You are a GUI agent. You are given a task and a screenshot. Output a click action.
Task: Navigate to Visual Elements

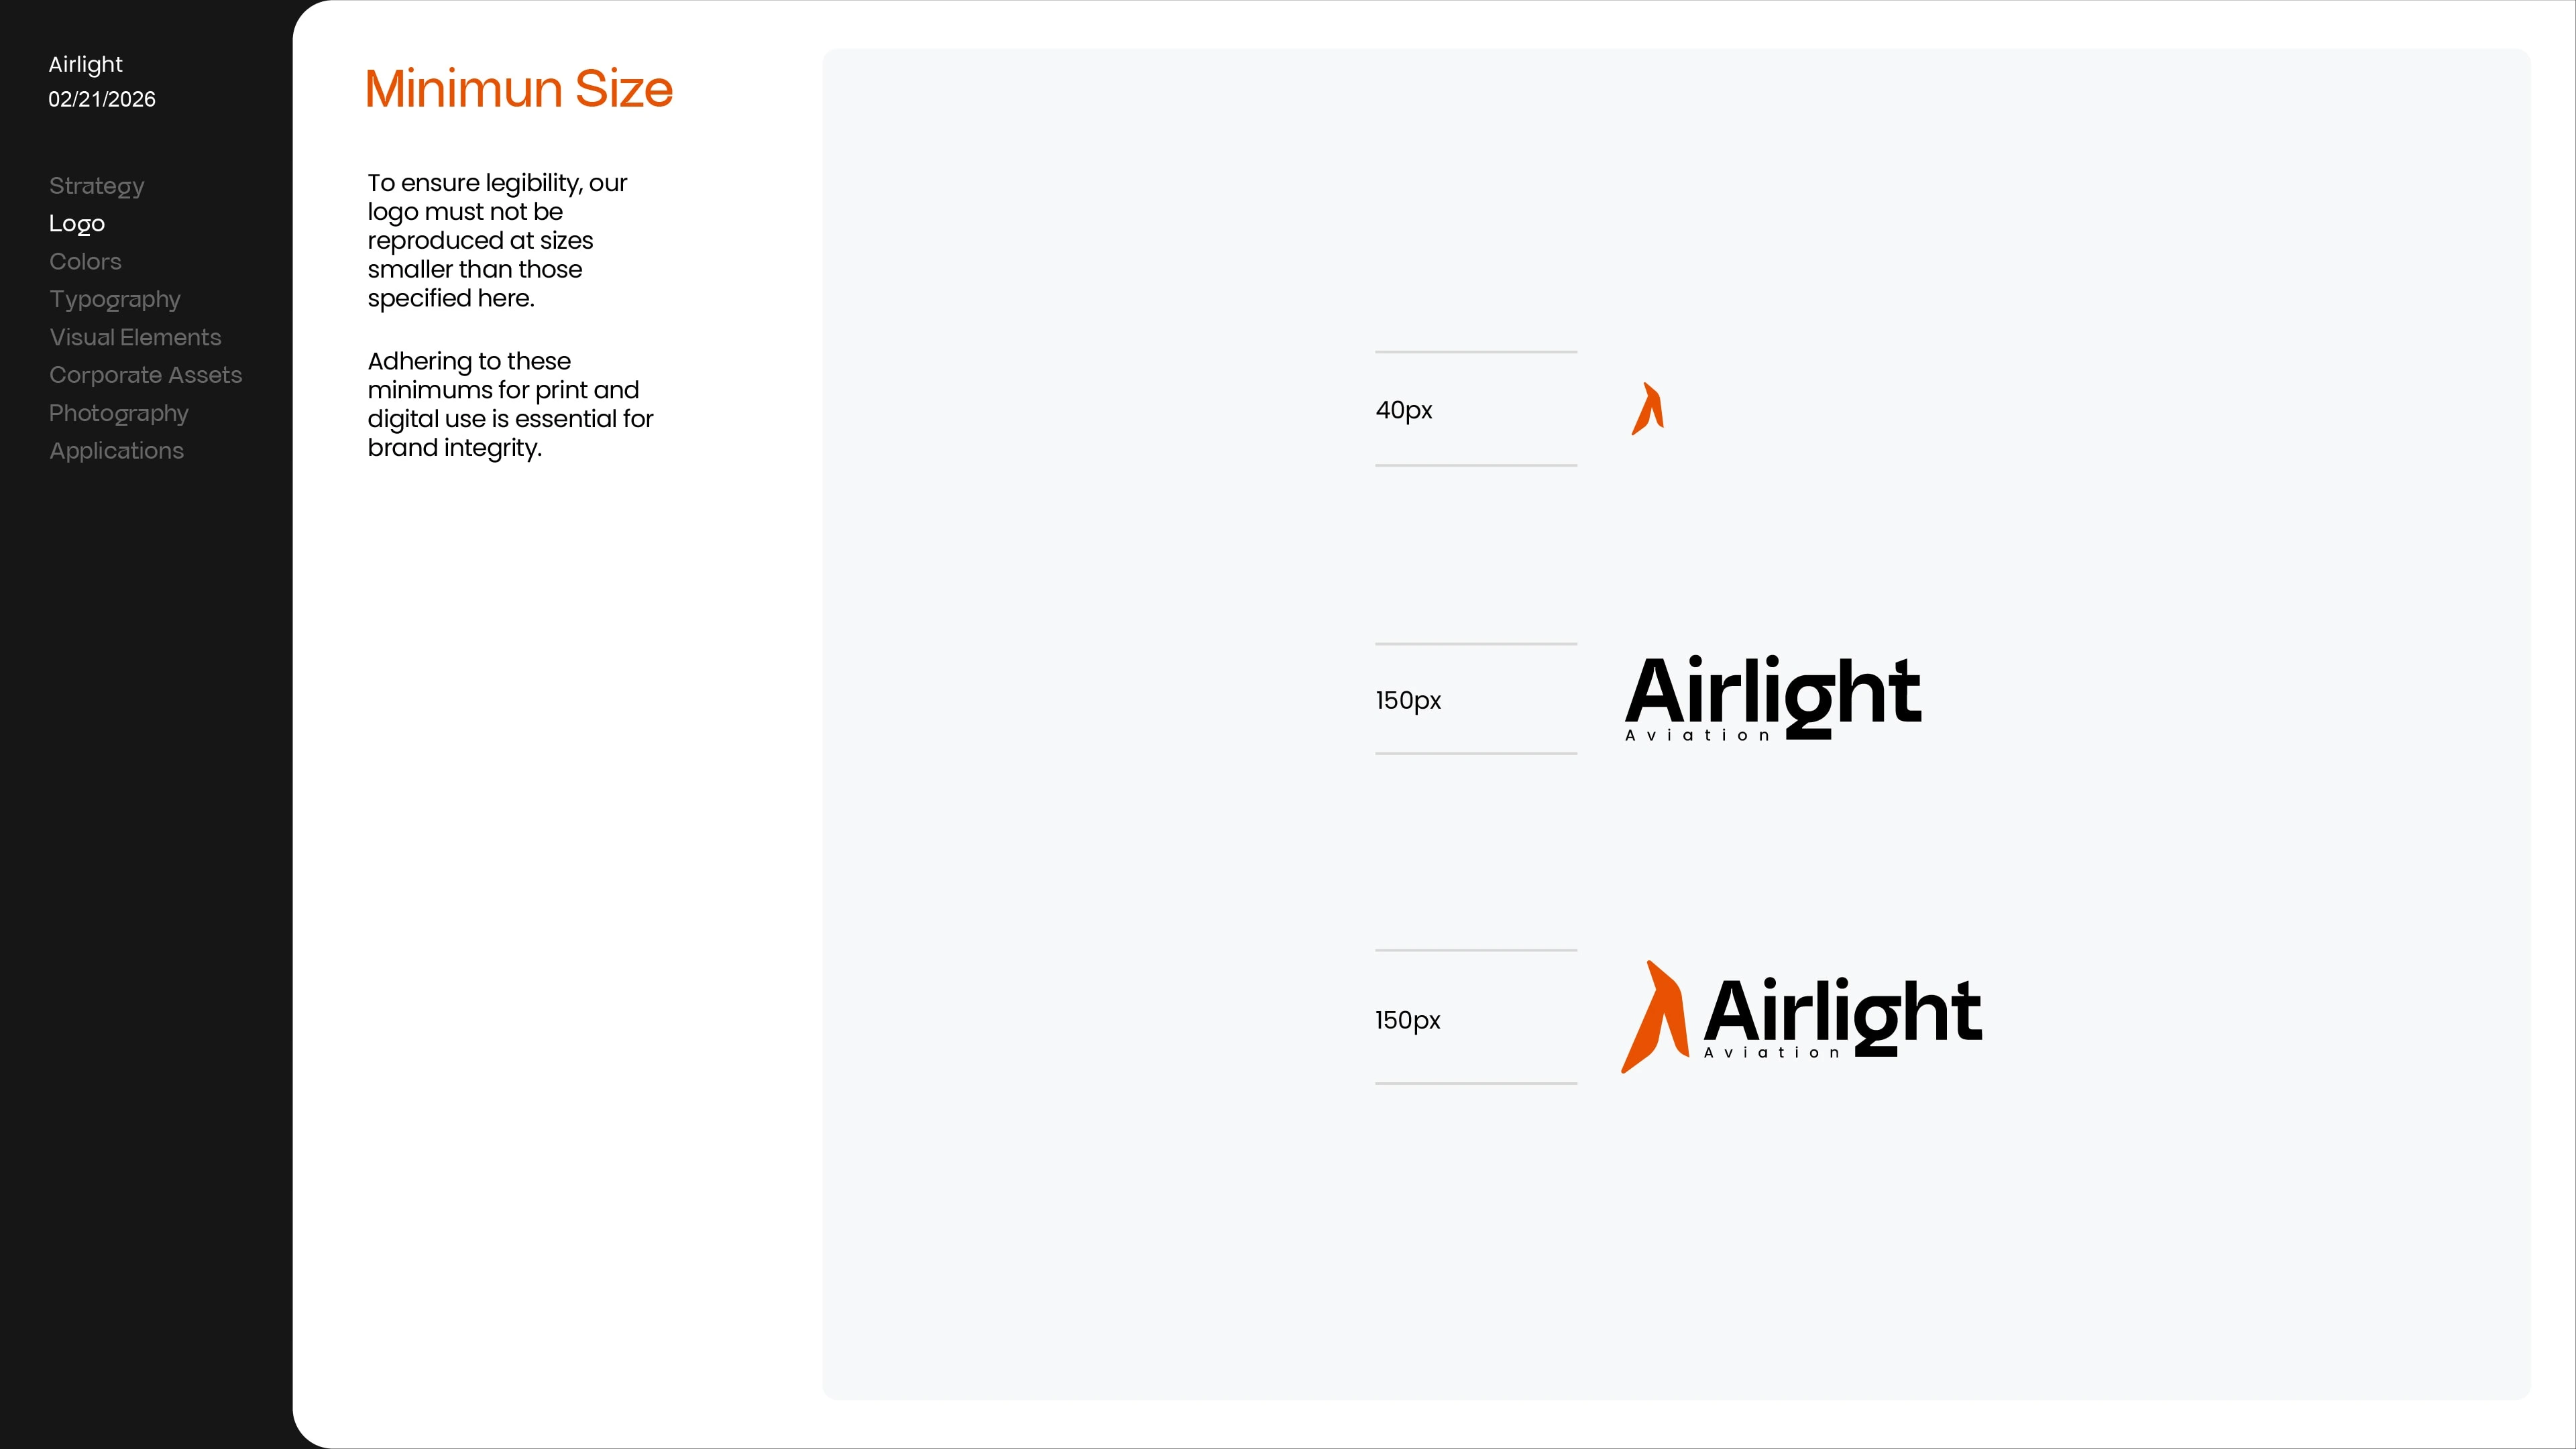click(x=135, y=338)
